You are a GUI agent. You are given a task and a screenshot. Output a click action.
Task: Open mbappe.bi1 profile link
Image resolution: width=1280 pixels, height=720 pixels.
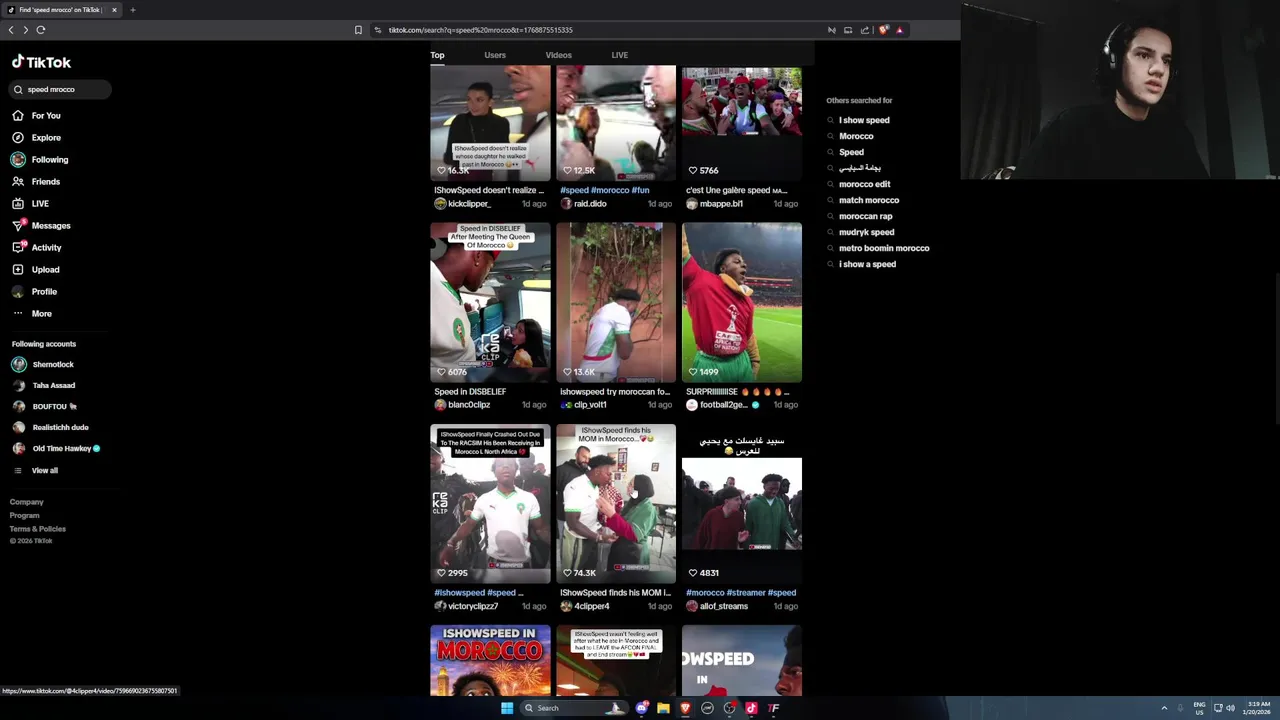tap(715, 204)
